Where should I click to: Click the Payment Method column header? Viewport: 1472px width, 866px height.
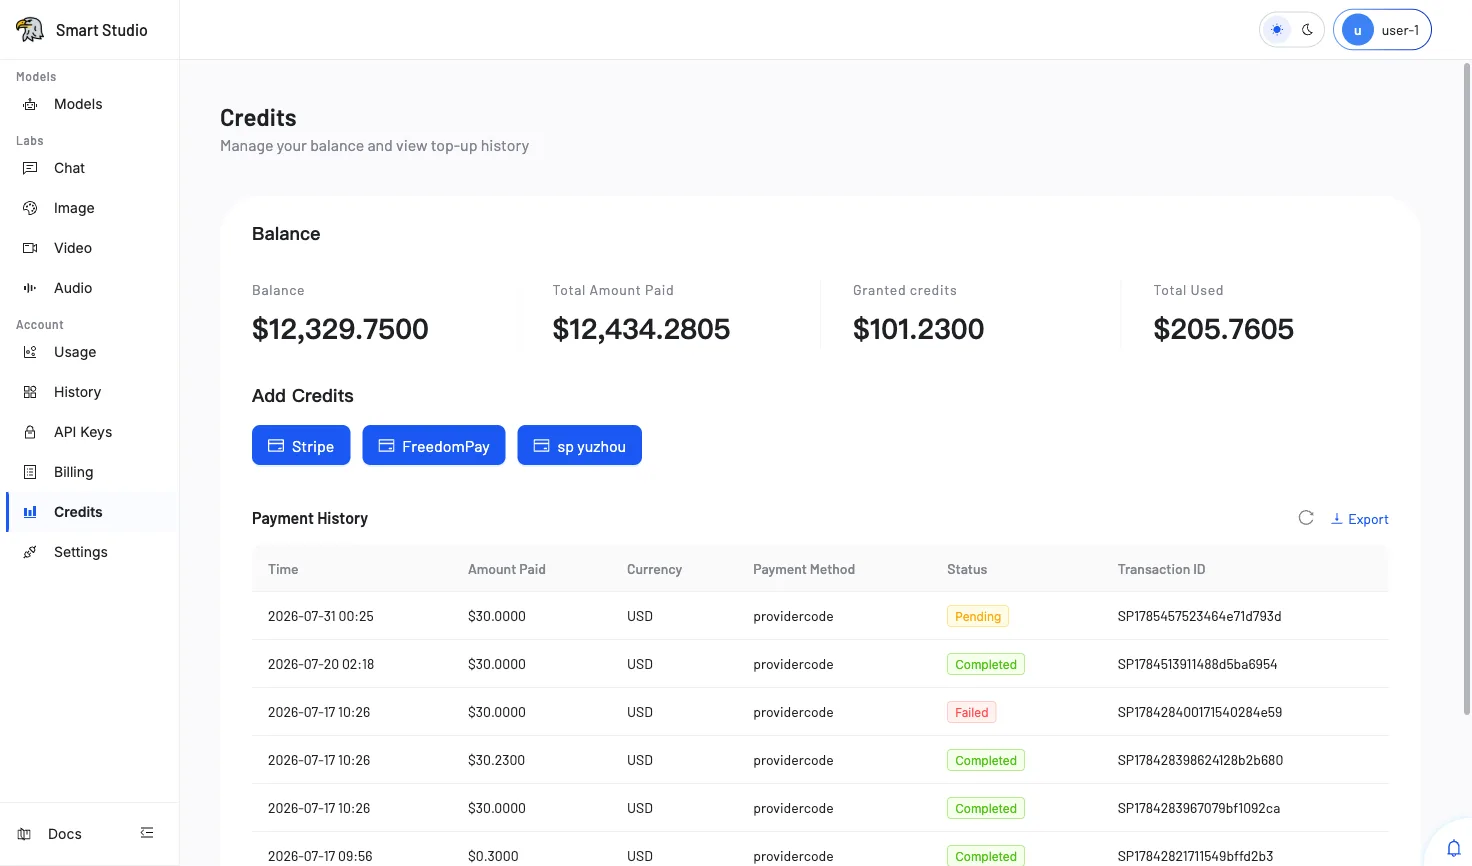804,569
